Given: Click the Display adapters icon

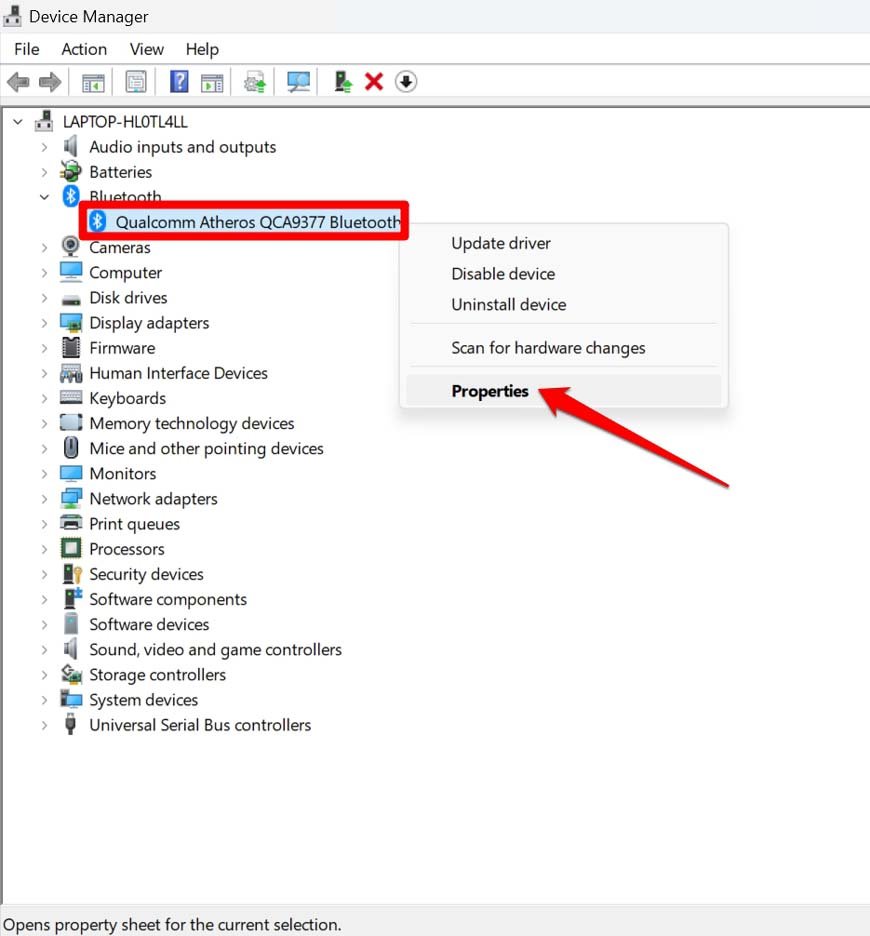Looking at the screenshot, I should [x=71, y=322].
